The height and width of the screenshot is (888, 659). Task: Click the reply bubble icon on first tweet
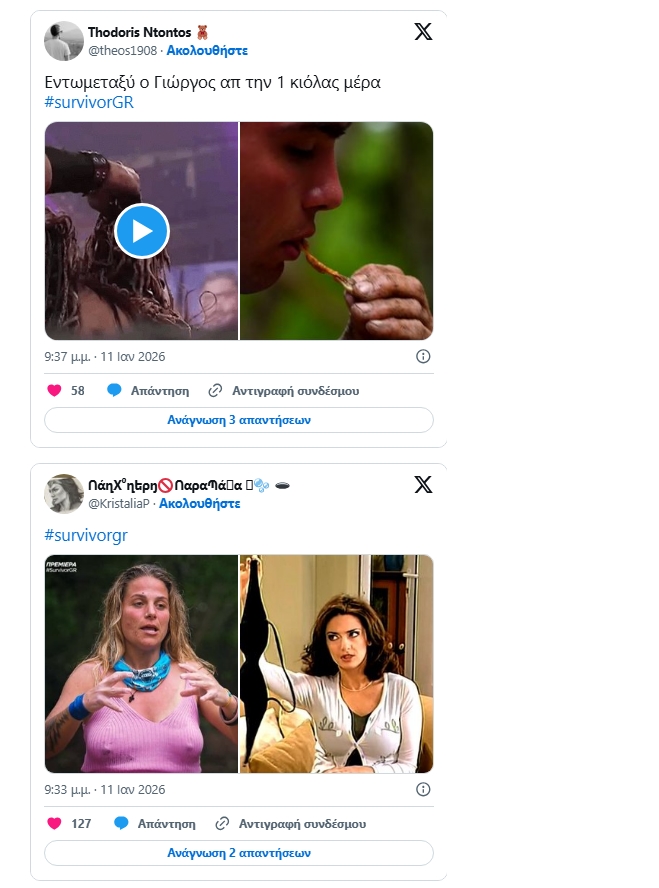click(x=115, y=391)
